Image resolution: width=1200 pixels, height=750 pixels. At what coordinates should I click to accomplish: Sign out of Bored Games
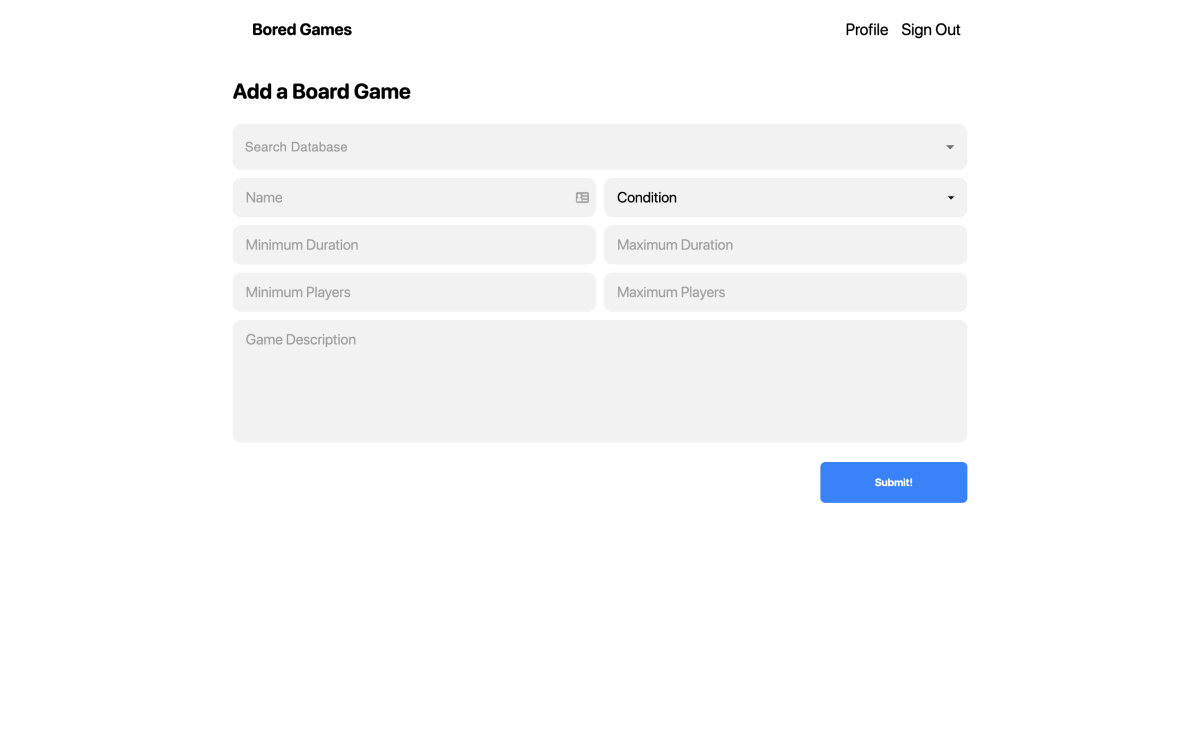tap(930, 29)
